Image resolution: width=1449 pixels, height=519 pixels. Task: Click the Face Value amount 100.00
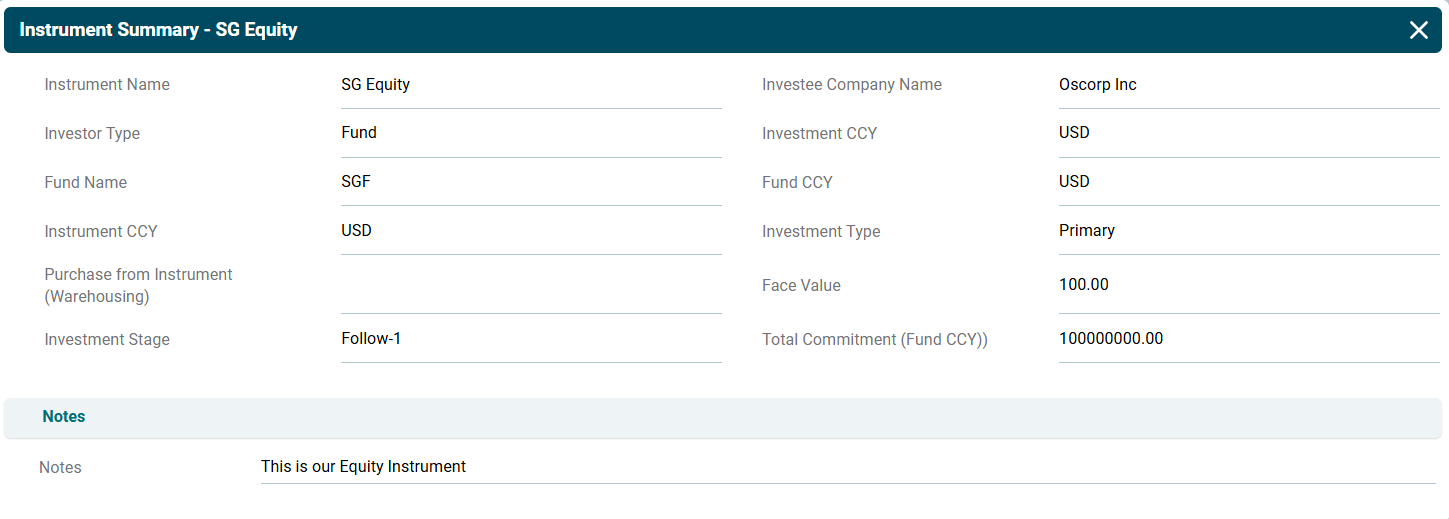pyautogui.click(x=1083, y=285)
